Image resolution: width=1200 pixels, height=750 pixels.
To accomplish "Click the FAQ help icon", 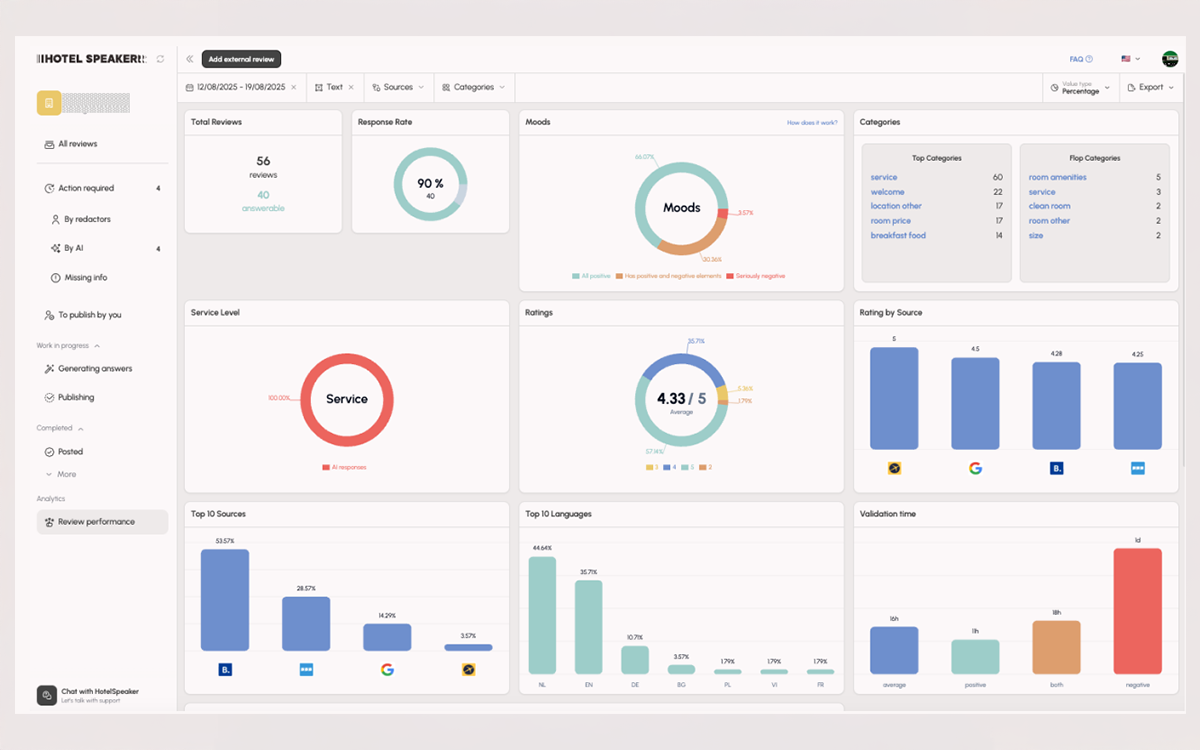I will pos(1089,59).
